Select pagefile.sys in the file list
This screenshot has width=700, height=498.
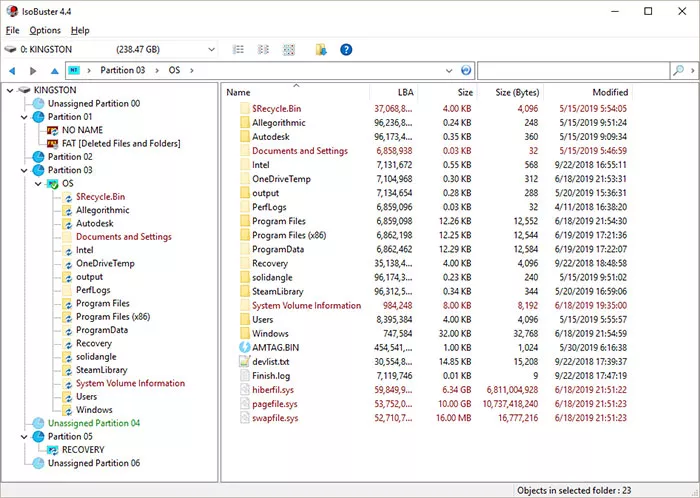click(x=275, y=404)
